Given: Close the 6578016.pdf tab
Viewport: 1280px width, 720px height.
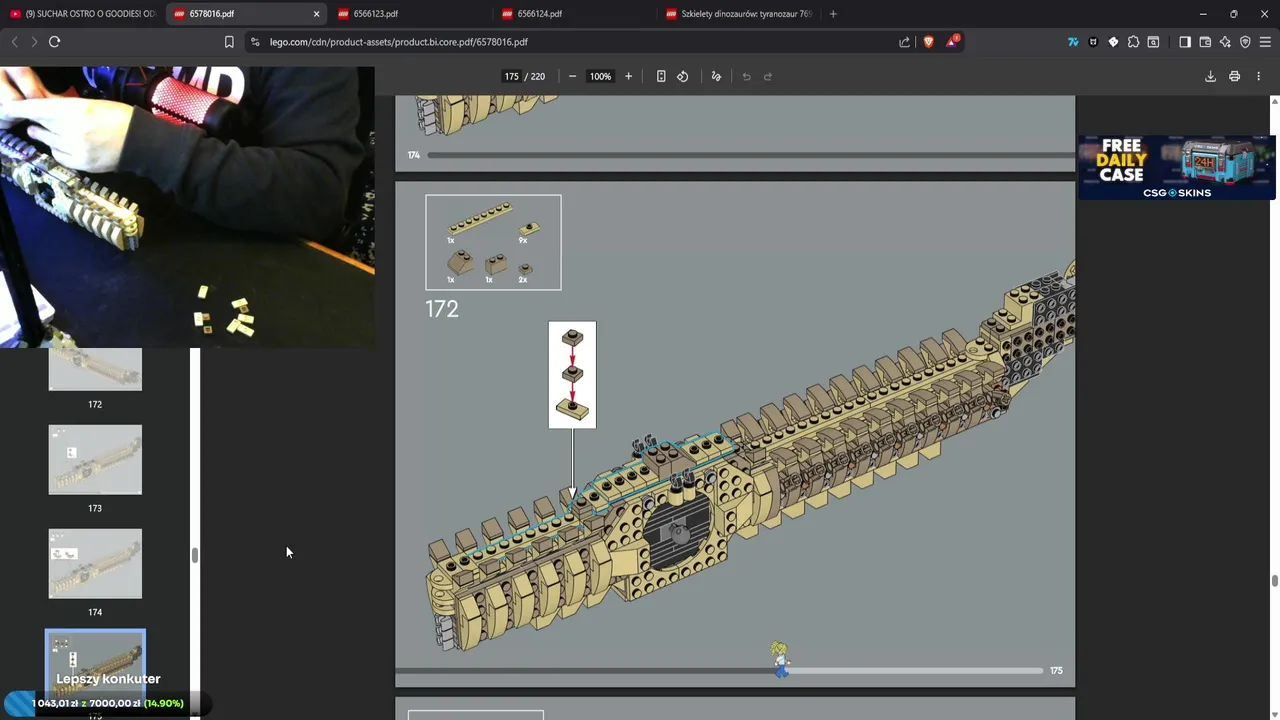Looking at the screenshot, I should [316, 14].
